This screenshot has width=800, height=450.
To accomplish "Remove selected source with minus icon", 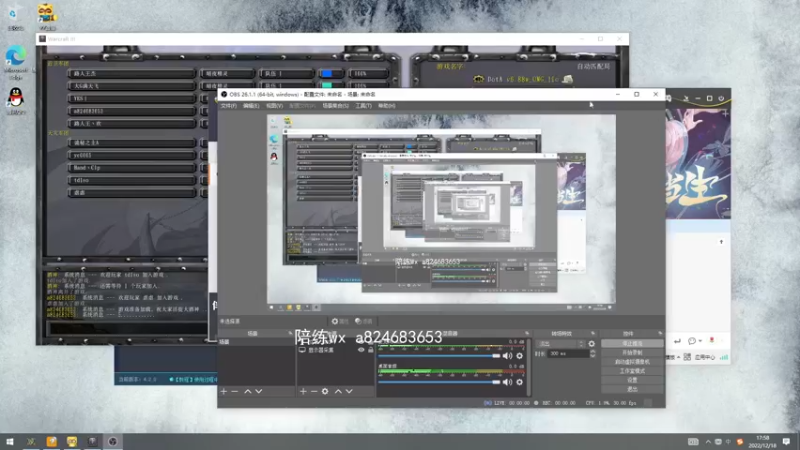I will pyautogui.click(x=314, y=391).
